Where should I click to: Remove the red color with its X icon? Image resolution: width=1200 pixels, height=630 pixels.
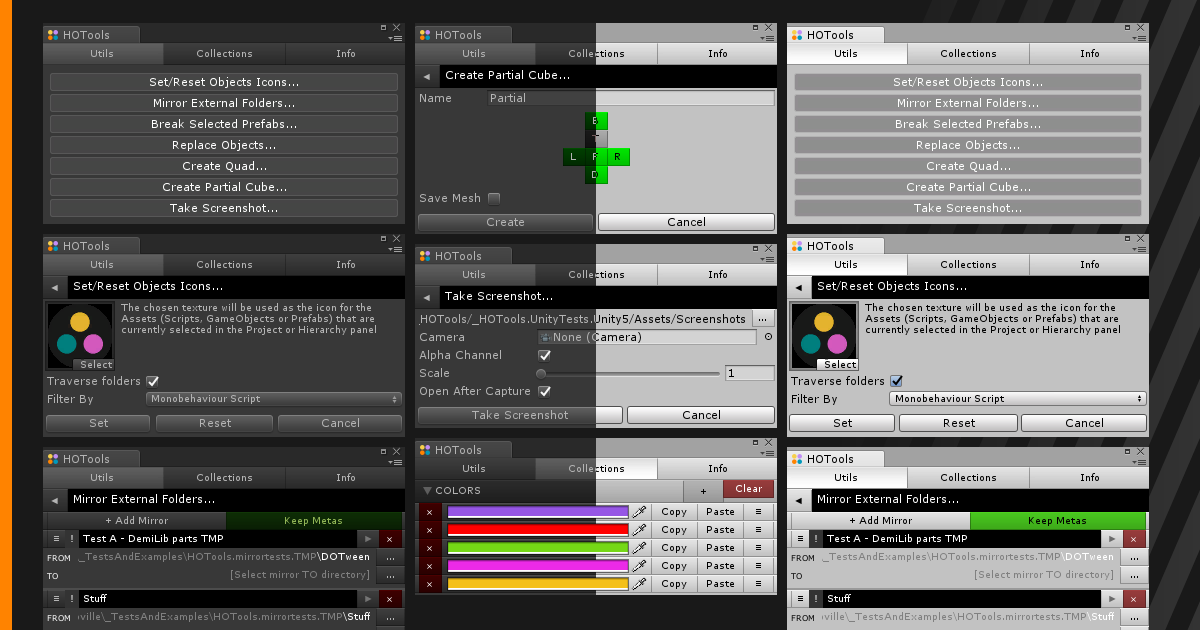coord(430,530)
